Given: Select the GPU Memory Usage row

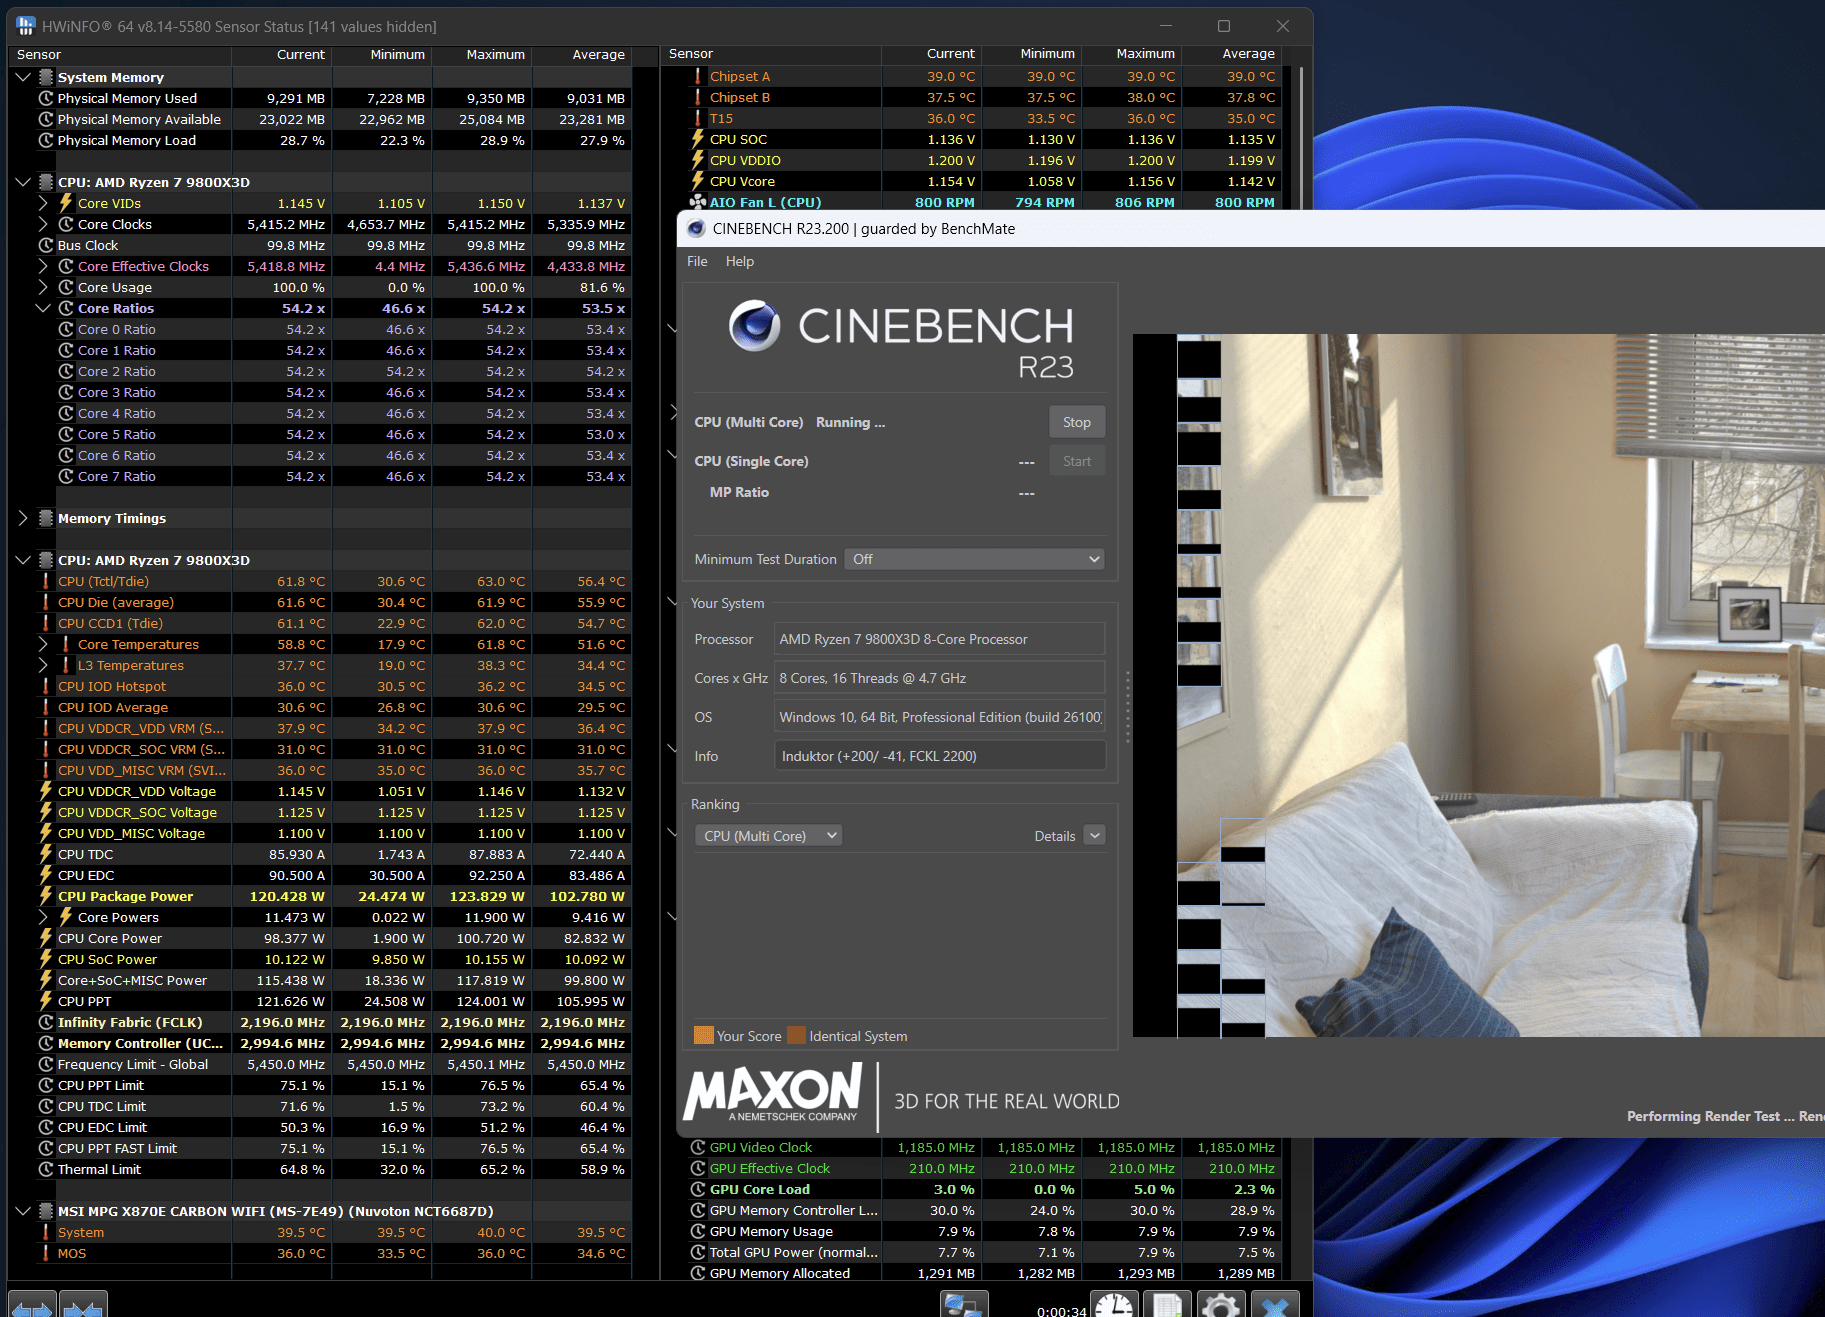Looking at the screenshot, I should click(983, 1231).
